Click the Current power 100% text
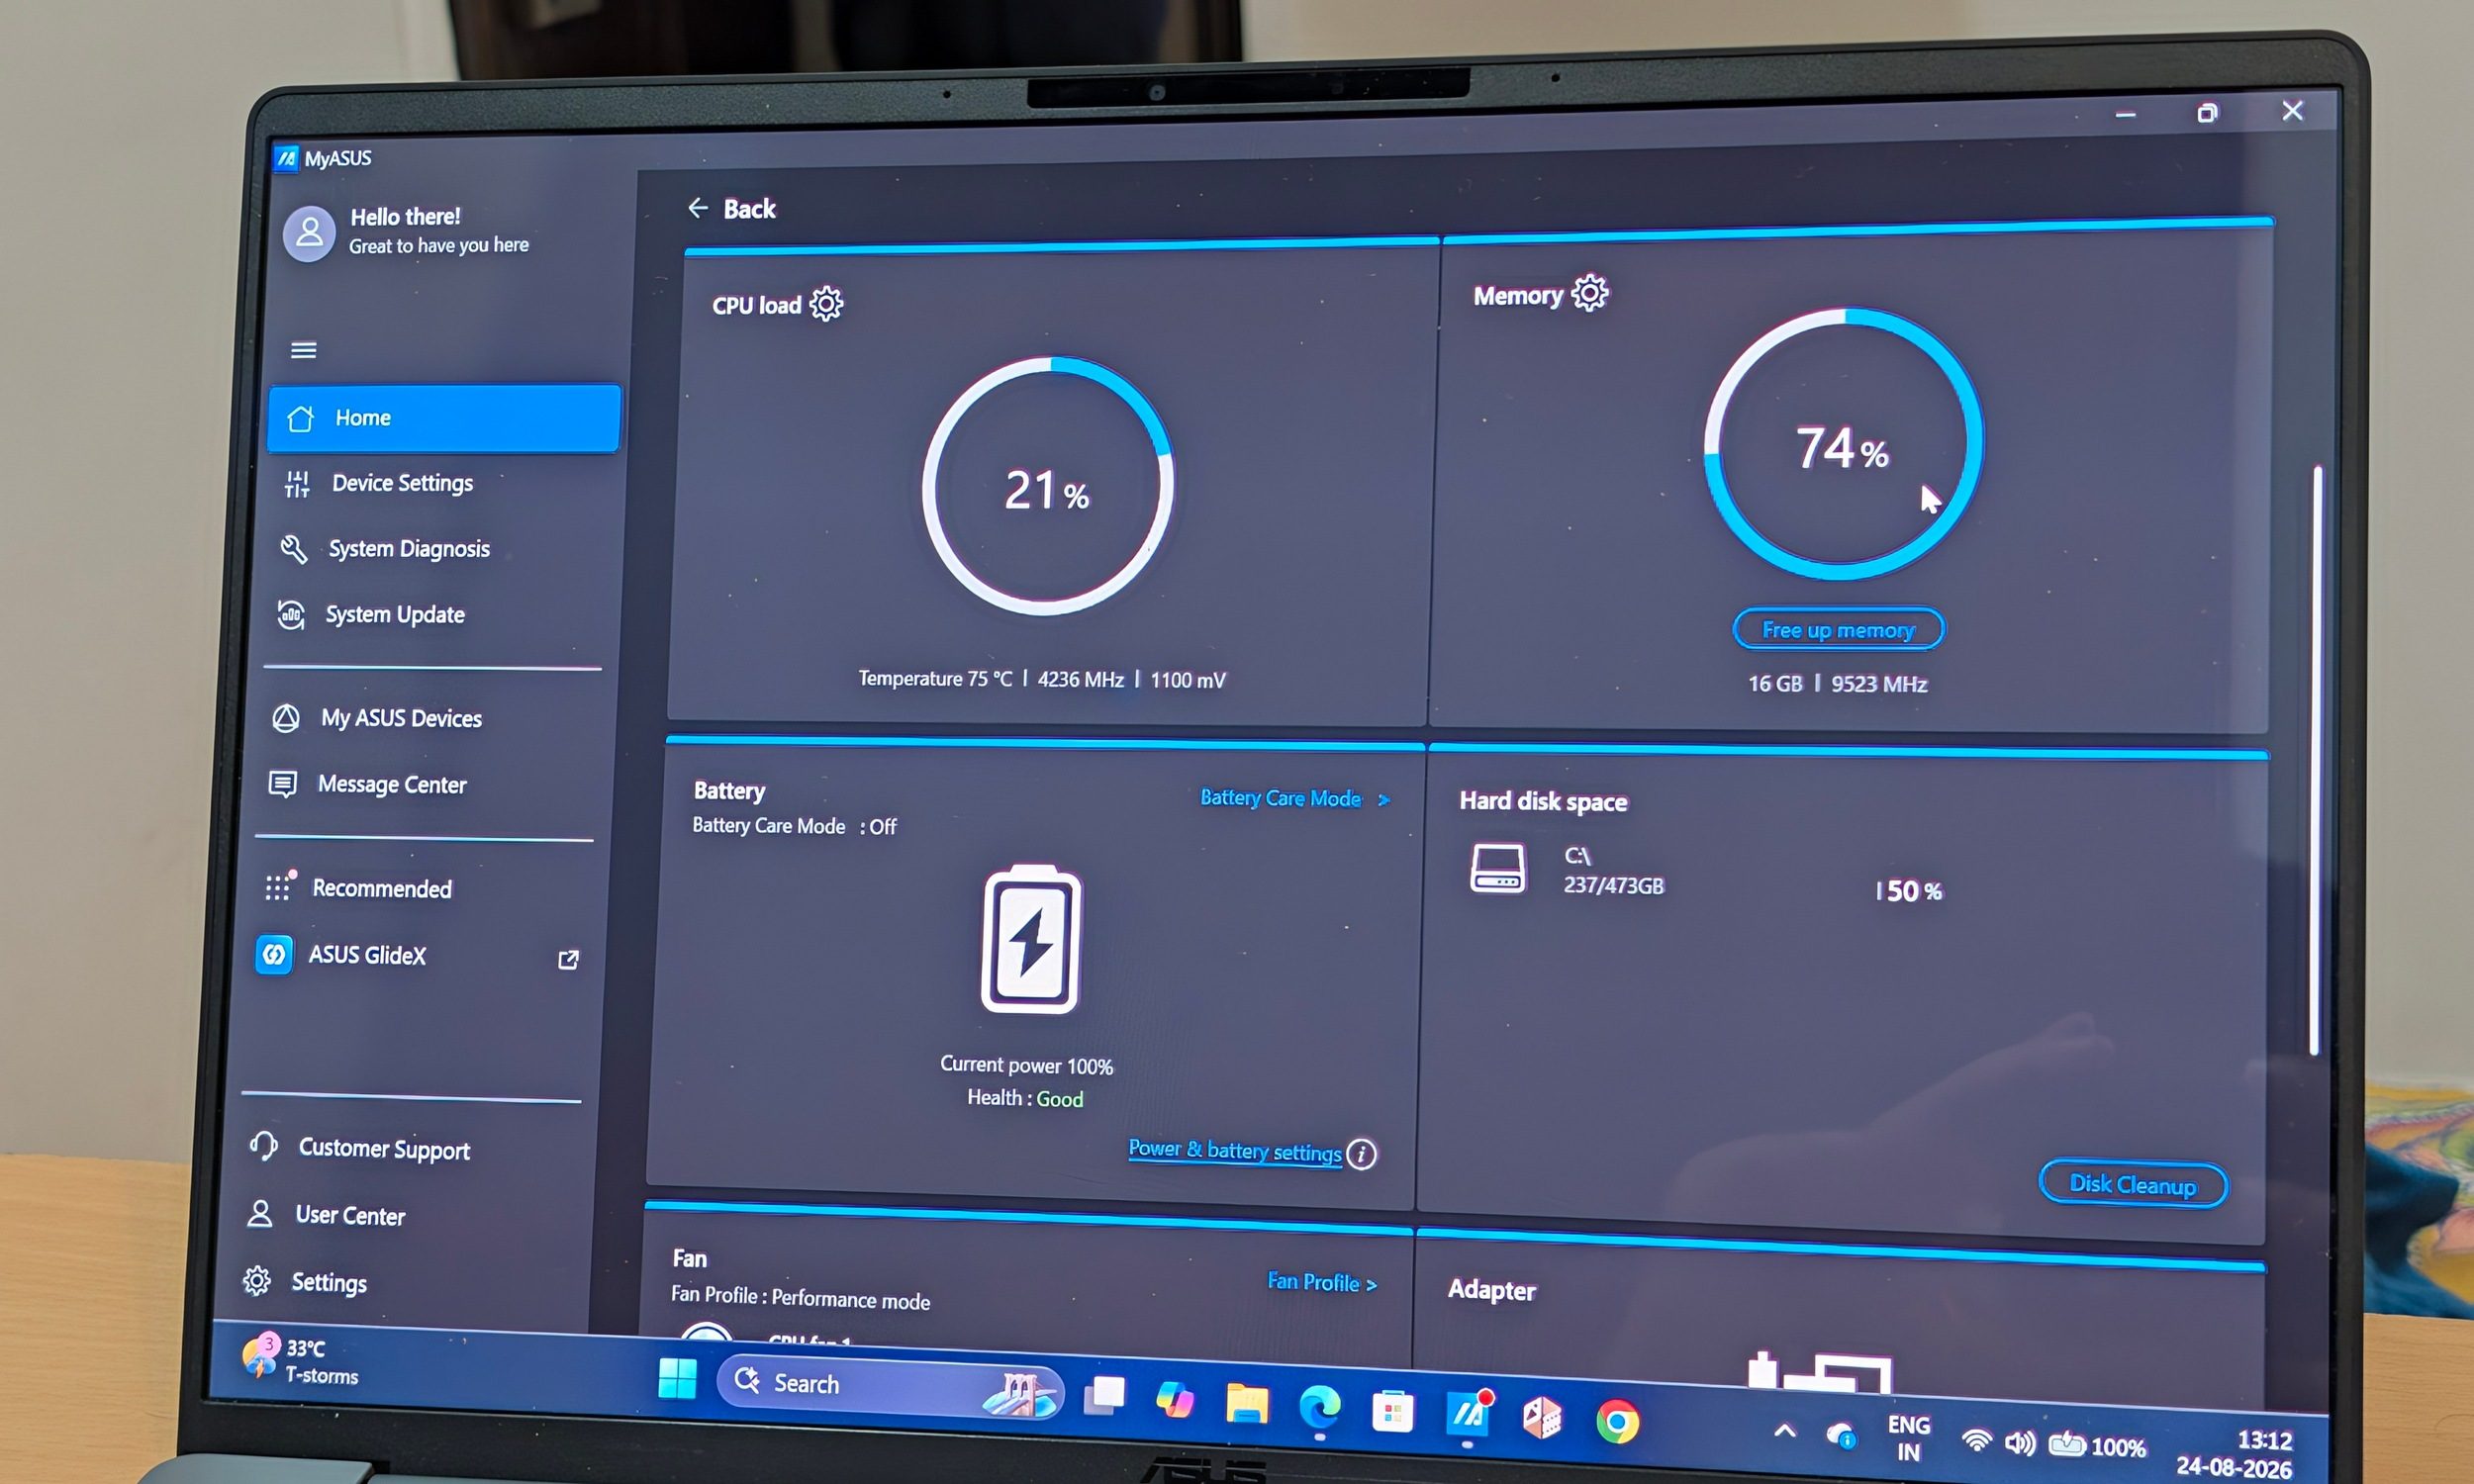 (x=1026, y=1065)
